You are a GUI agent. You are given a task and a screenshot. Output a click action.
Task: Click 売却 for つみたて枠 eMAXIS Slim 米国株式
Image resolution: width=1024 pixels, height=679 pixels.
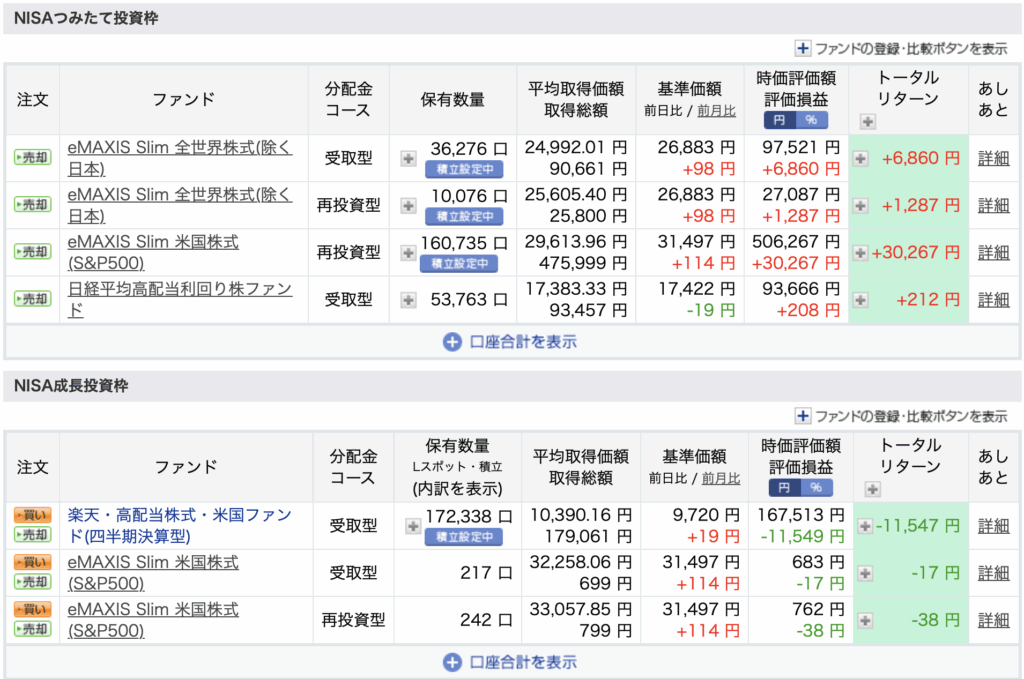[33, 251]
